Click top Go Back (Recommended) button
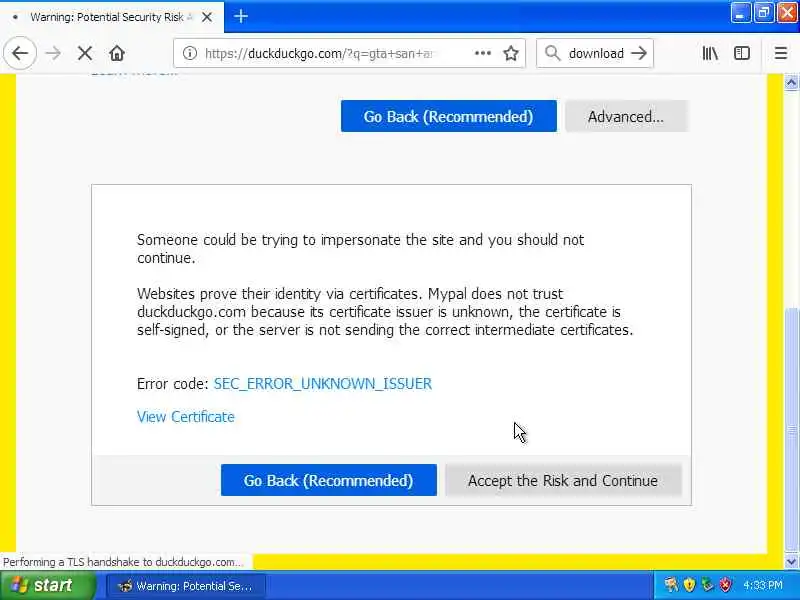 point(448,116)
